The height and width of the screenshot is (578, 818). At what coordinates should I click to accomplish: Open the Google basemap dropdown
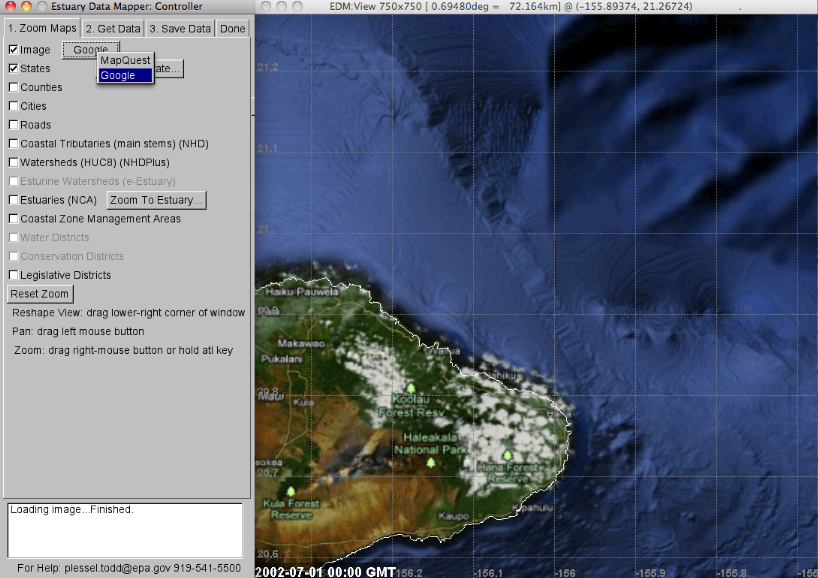click(x=89, y=49)
